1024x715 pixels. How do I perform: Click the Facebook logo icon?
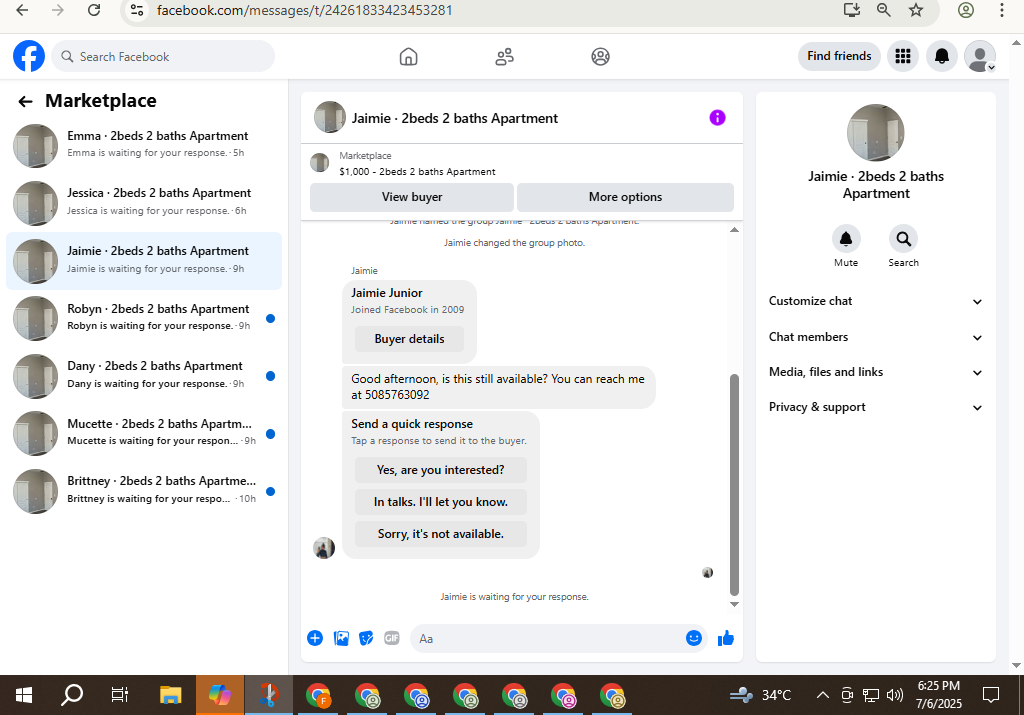click(29, 56)
